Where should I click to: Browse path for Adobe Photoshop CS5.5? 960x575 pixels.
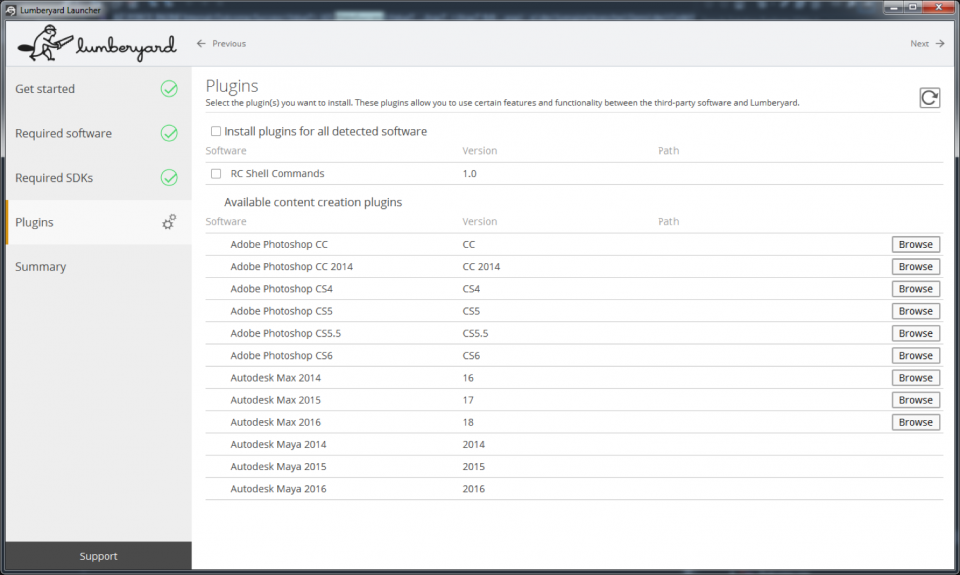click(x=915, y=333)
